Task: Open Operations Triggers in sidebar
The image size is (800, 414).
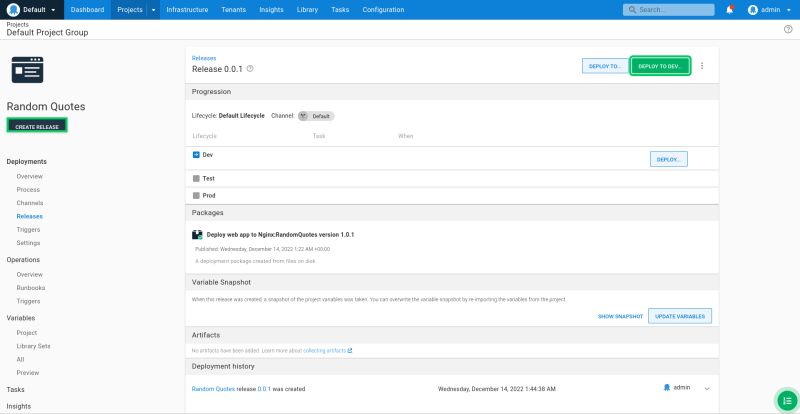Action: 28,301
